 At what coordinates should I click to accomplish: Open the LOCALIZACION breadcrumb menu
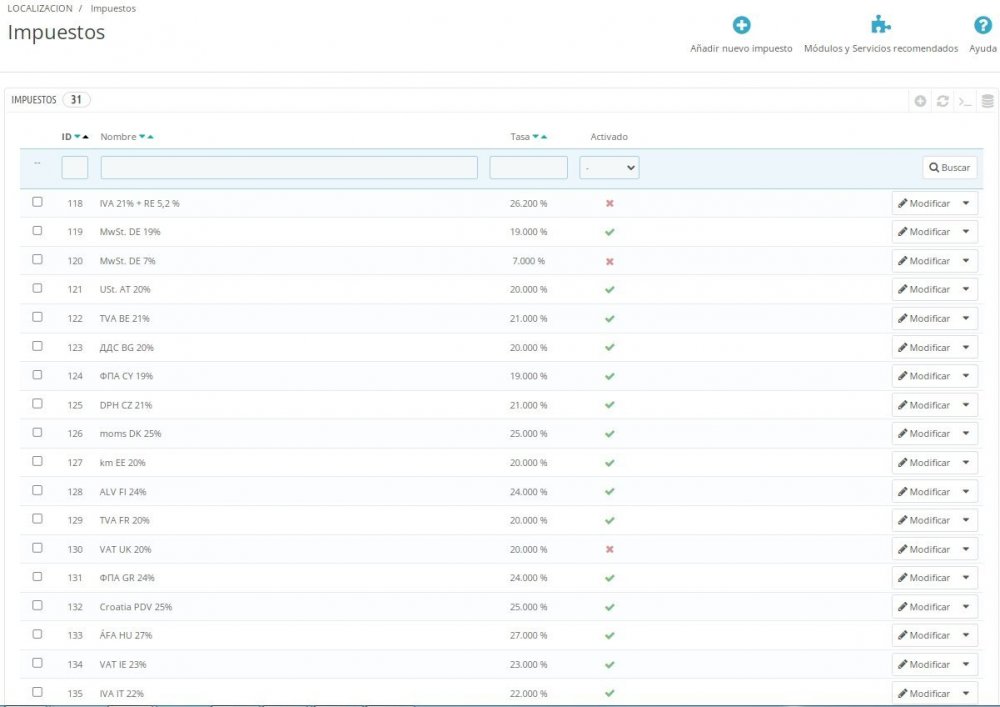40,8
